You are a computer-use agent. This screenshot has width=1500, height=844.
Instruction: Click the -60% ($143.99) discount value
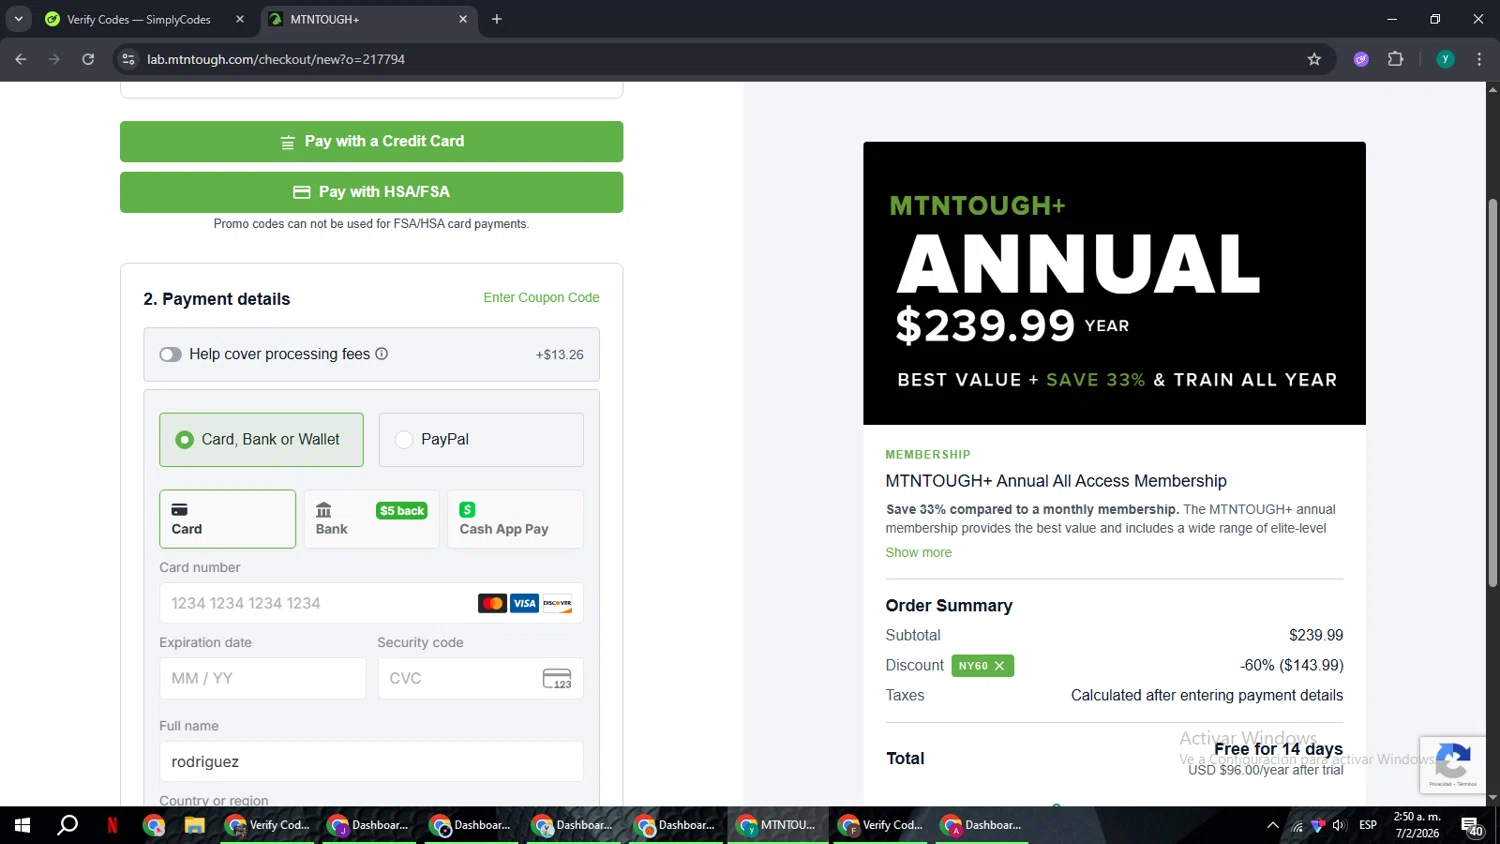tap(1292, 666)
